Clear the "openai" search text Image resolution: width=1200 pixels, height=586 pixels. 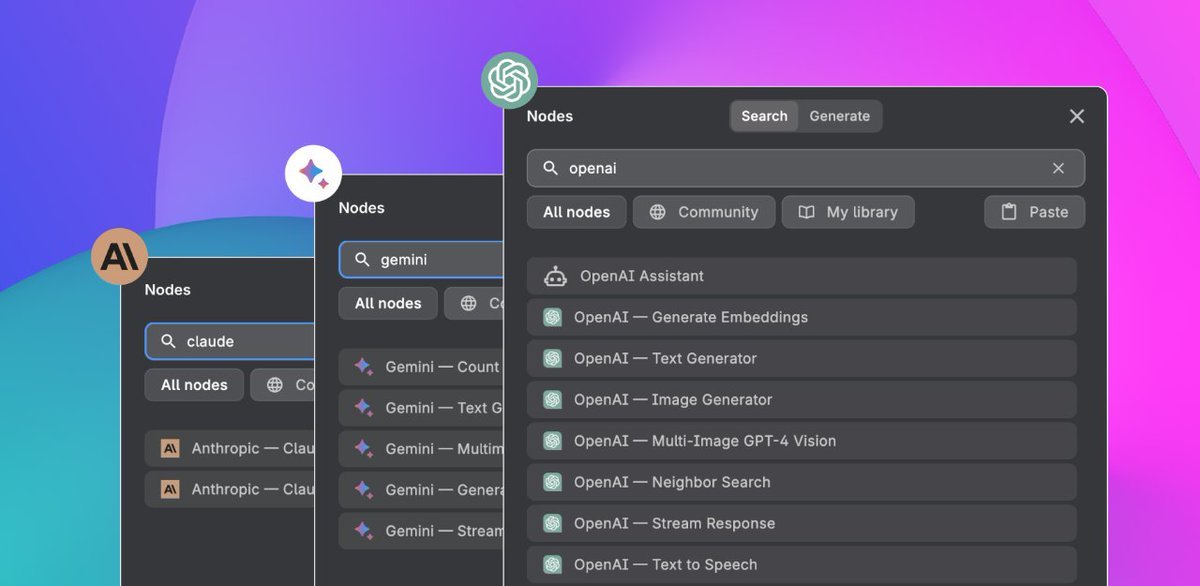1058,168
